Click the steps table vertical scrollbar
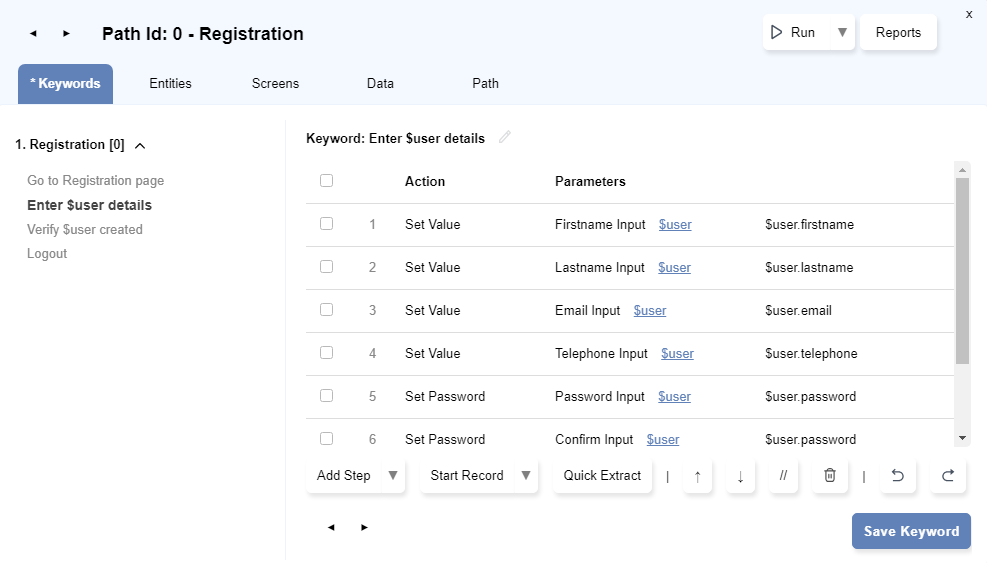 (x=962, y=270)
